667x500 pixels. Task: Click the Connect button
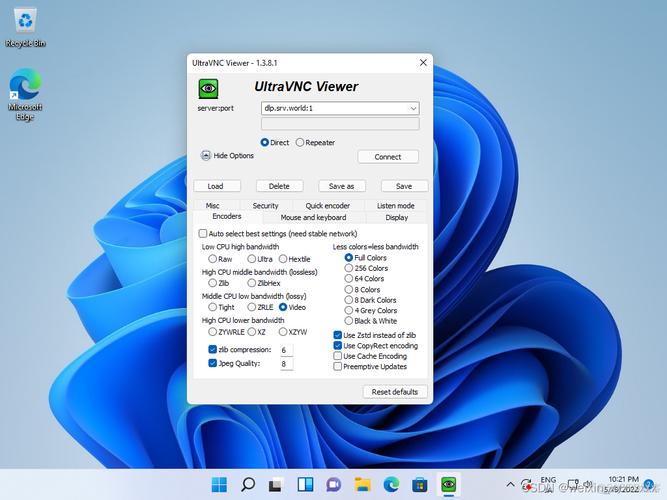388,157
